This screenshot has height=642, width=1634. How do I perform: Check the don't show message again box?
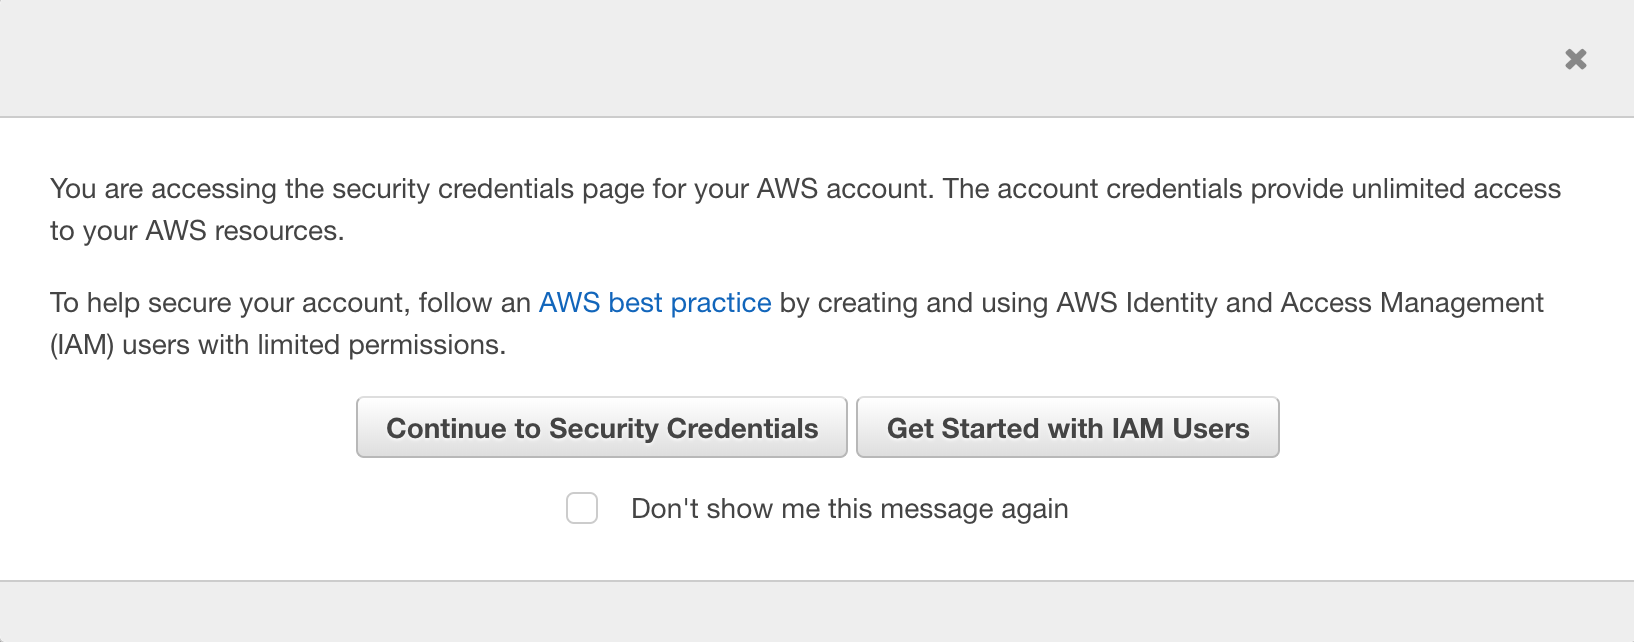(x=582, y=508)
